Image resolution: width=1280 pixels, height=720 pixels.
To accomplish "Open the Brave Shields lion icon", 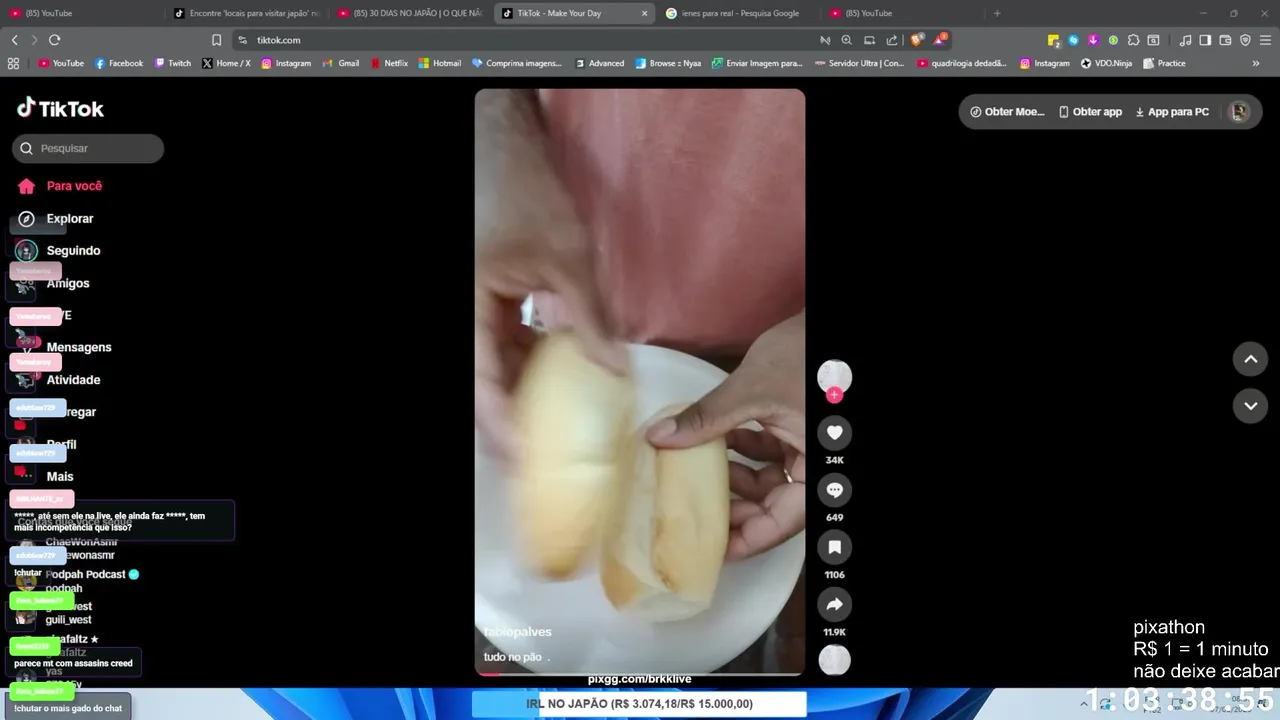I will tap(917, 40).
